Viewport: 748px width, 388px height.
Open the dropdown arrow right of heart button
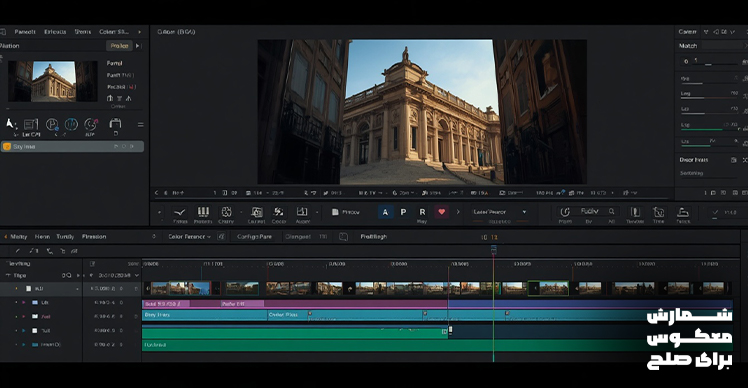tap(524, 212)
